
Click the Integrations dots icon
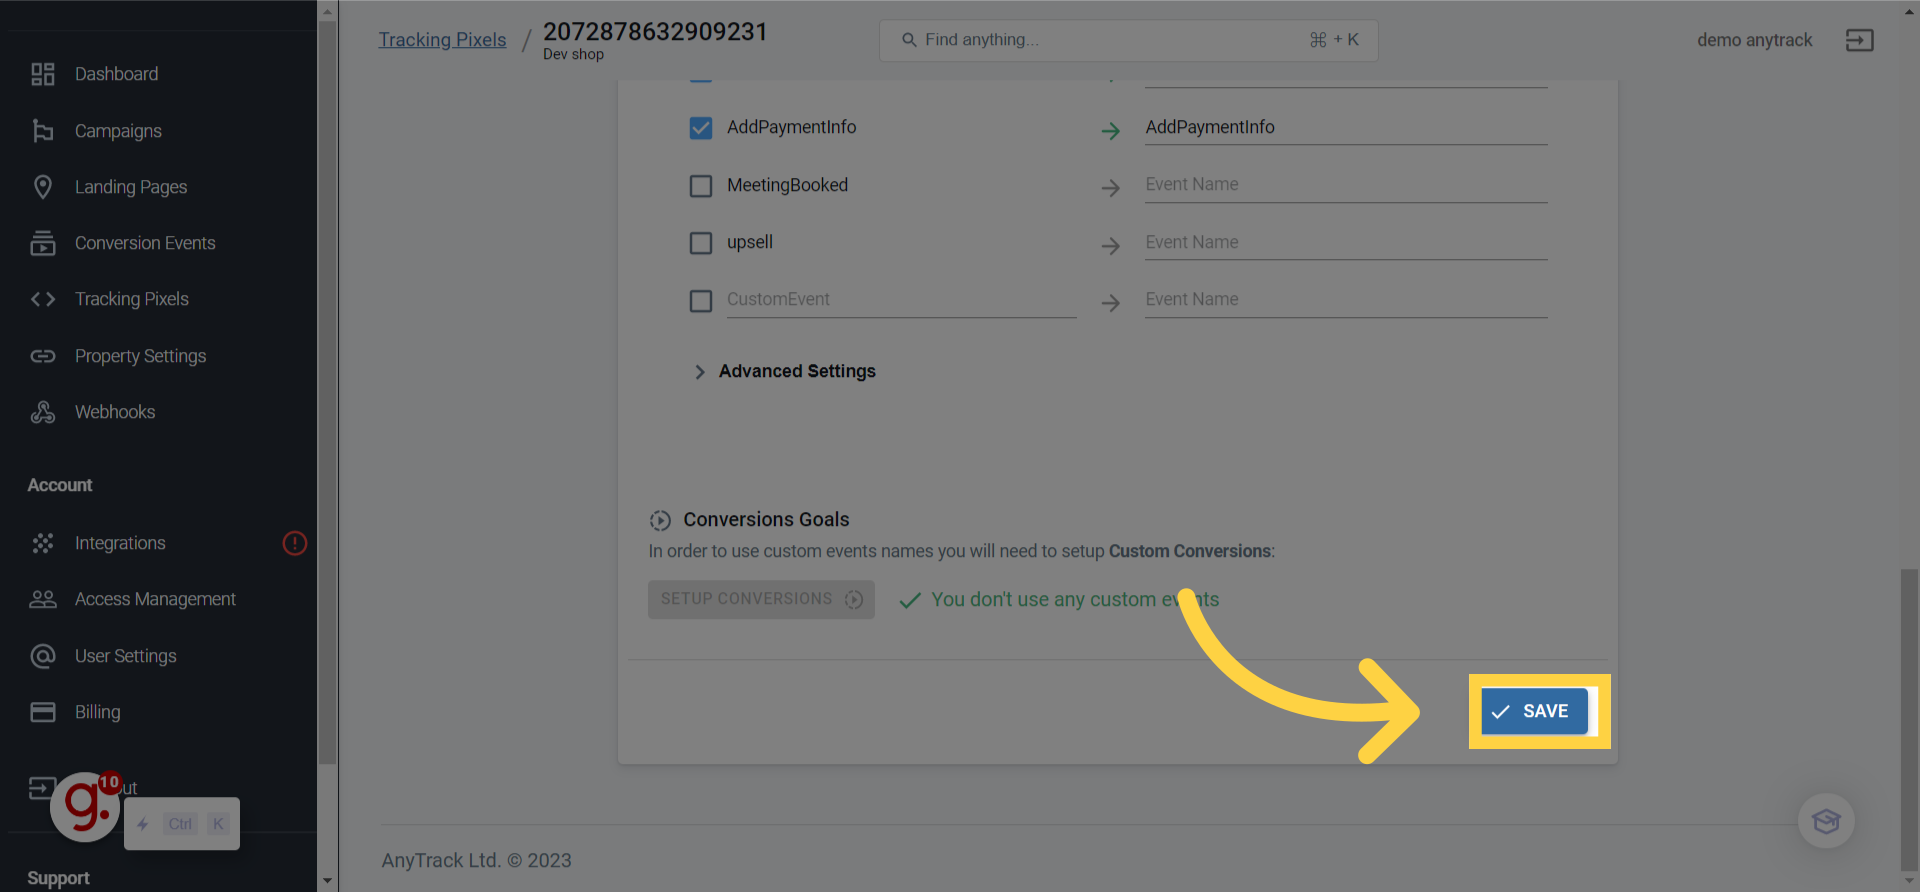(42, 543)
